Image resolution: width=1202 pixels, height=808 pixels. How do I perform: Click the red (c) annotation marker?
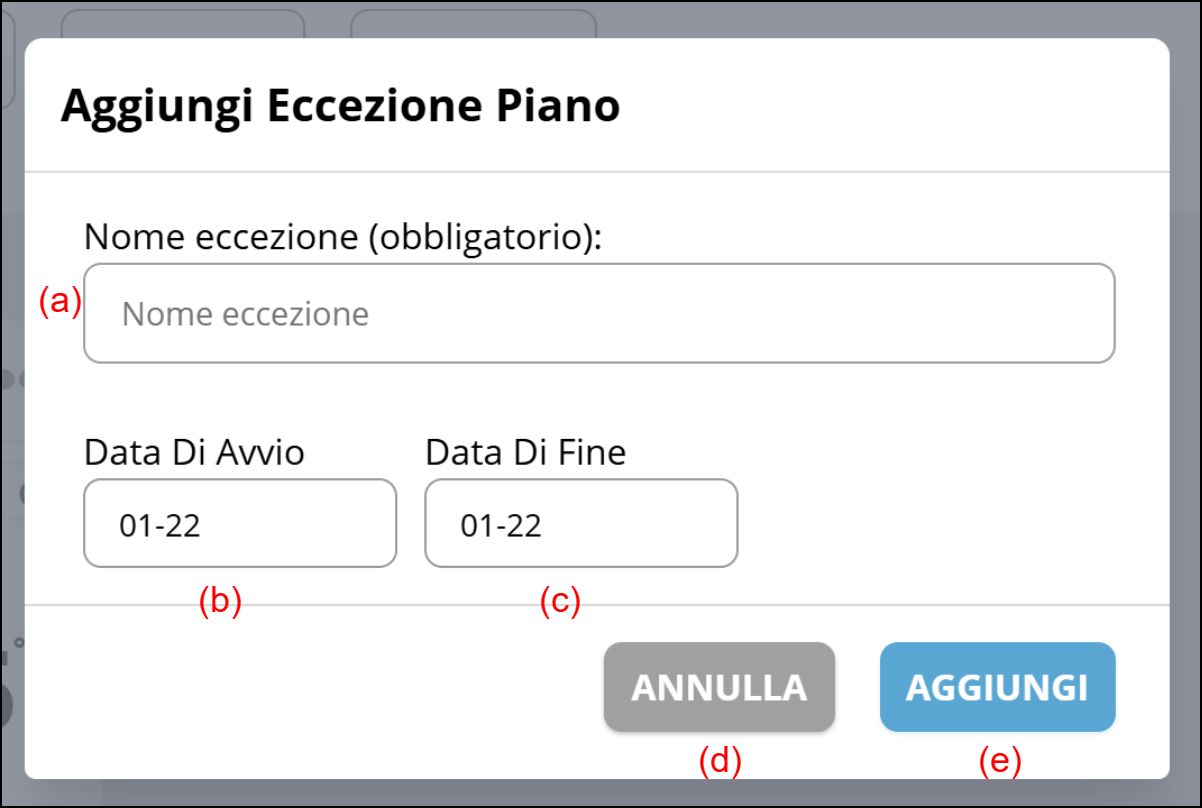[x=560, y=600]
